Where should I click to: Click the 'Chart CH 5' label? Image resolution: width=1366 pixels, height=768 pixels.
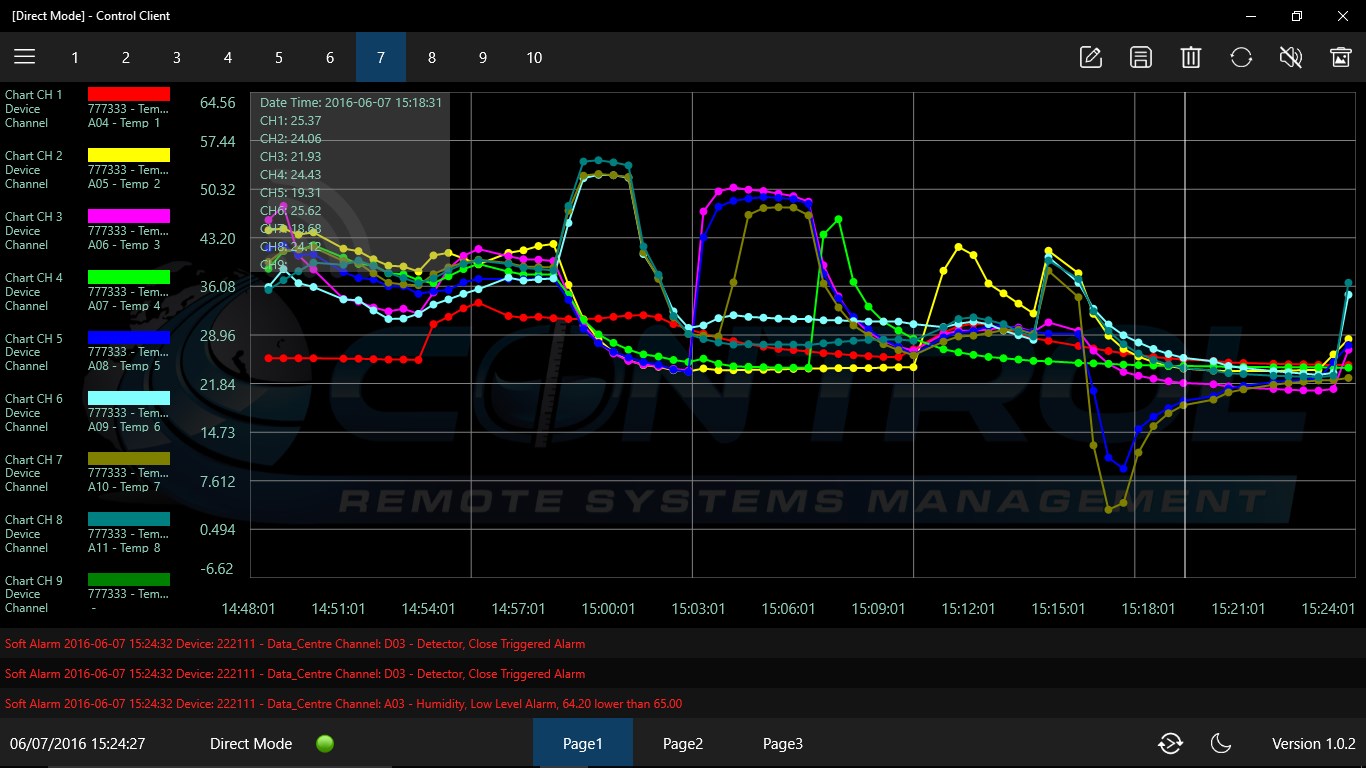[34, 338]
